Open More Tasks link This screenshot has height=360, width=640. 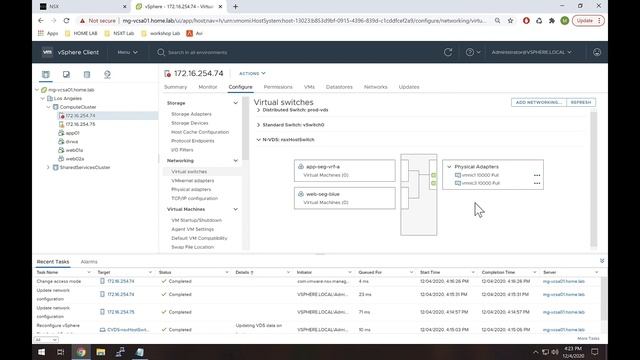(x=588, y=338)
